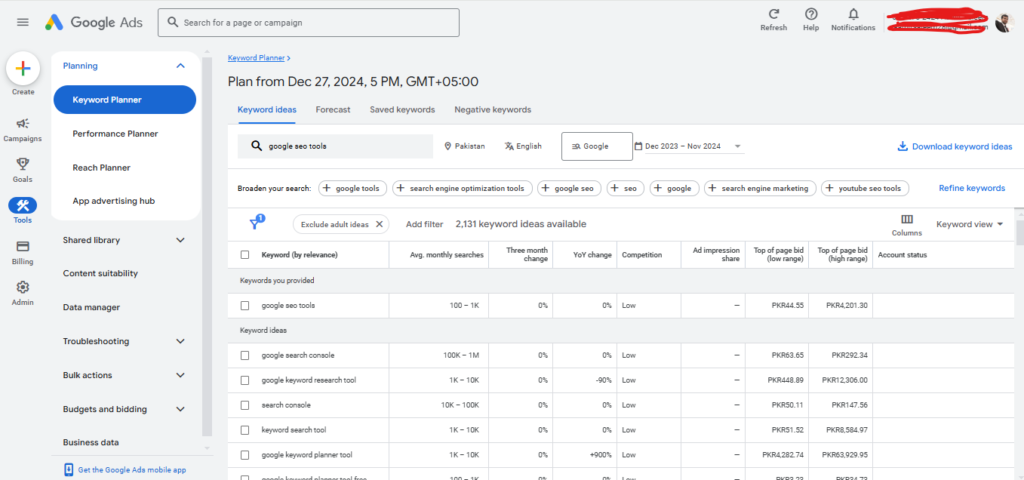
Task: Add 'google tools' to broaden search
Action: click(x=353, y=188)
